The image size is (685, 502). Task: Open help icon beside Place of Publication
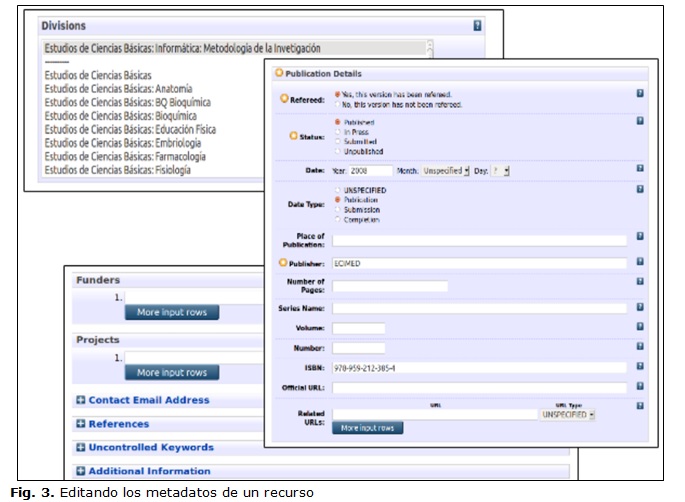[640, 237]
